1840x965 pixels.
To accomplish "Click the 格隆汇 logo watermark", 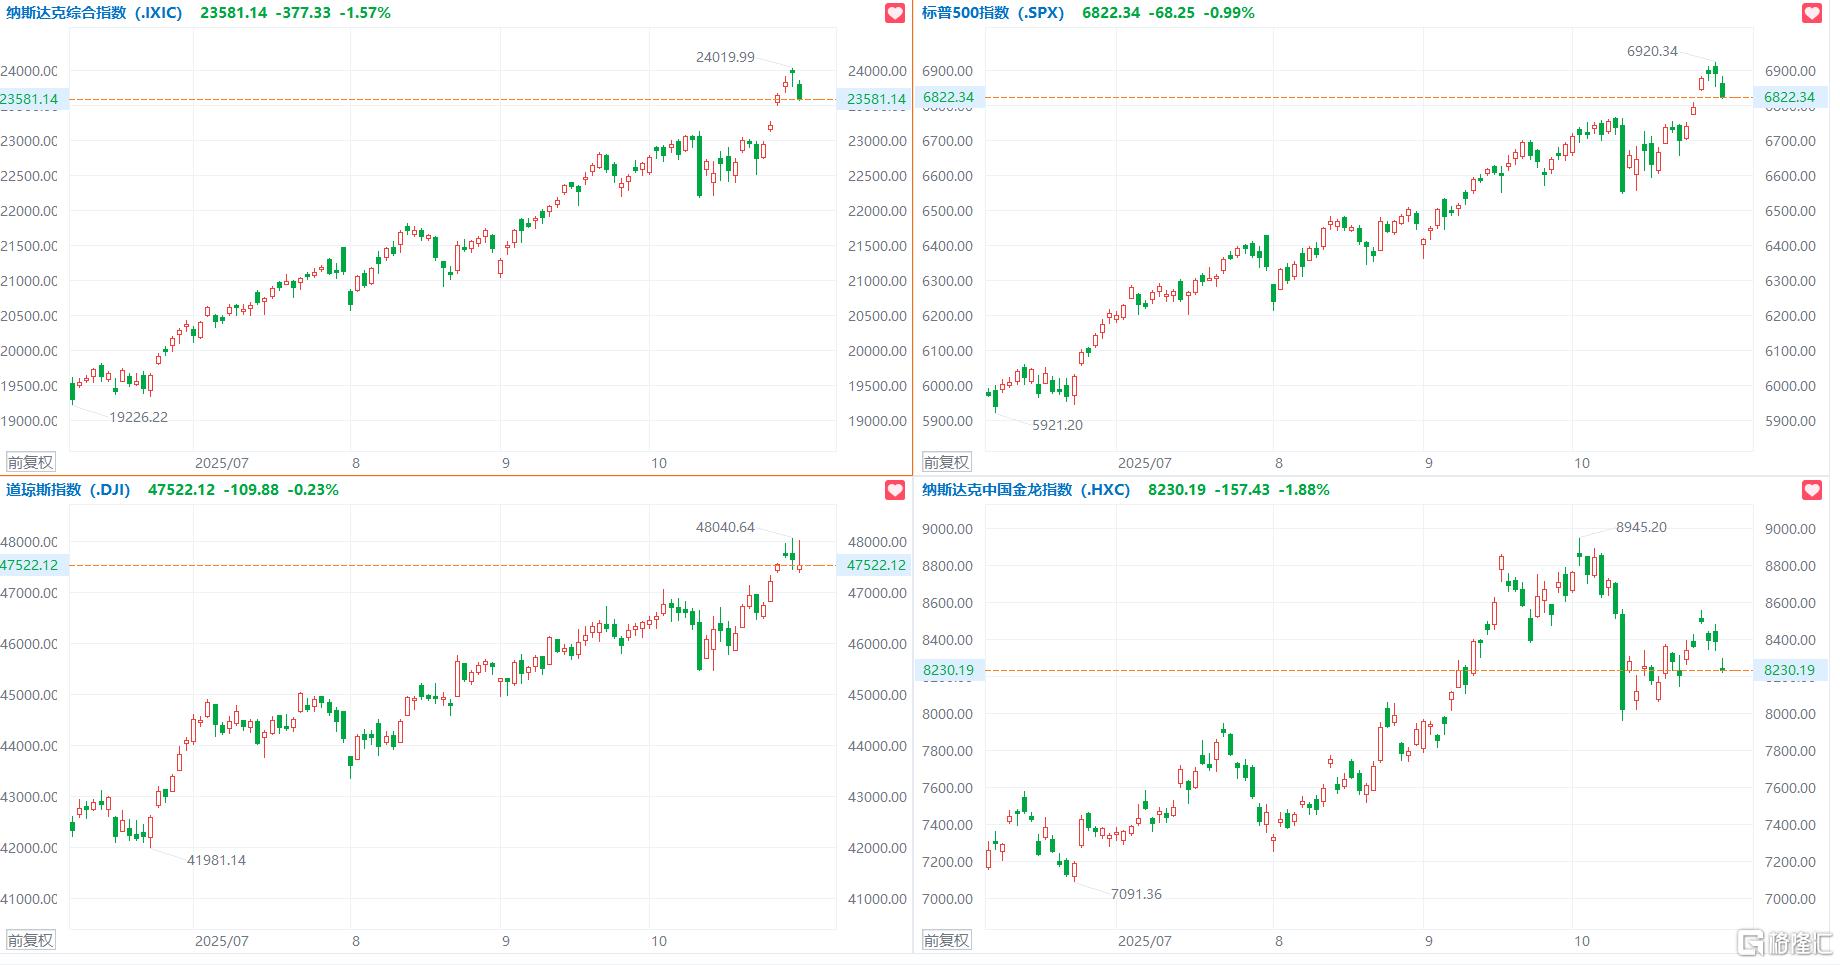I will (1787, 943).
